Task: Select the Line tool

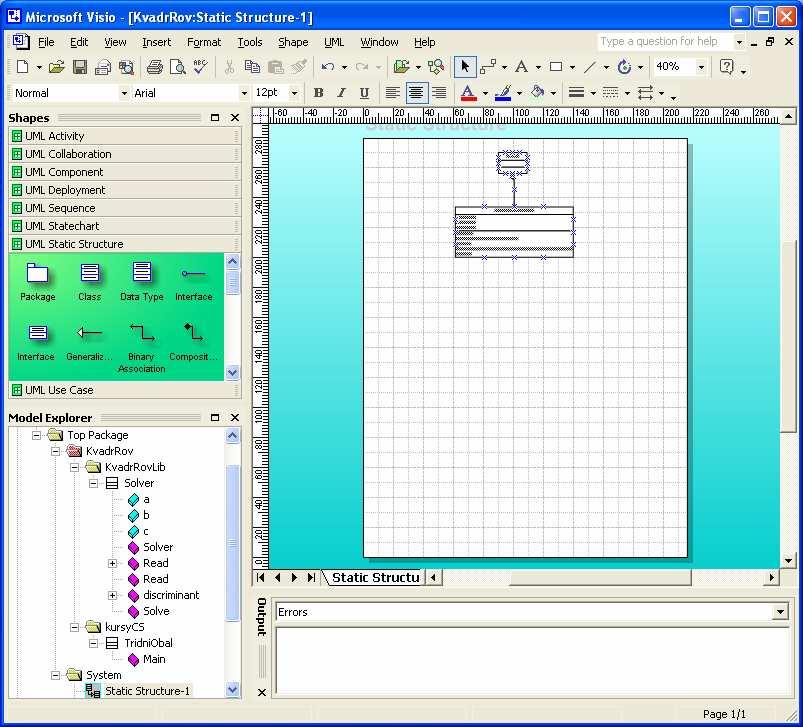Action: click(590, 67)
